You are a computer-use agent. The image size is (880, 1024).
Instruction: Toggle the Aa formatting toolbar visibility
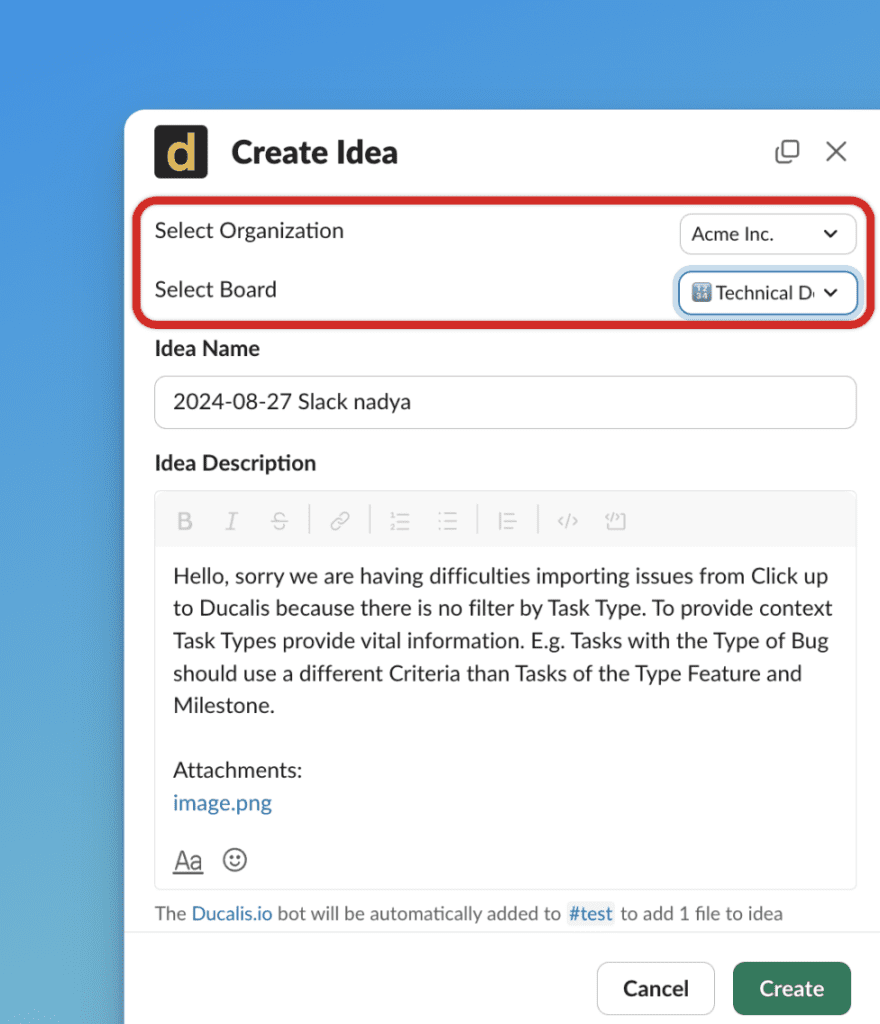point(188,861)
